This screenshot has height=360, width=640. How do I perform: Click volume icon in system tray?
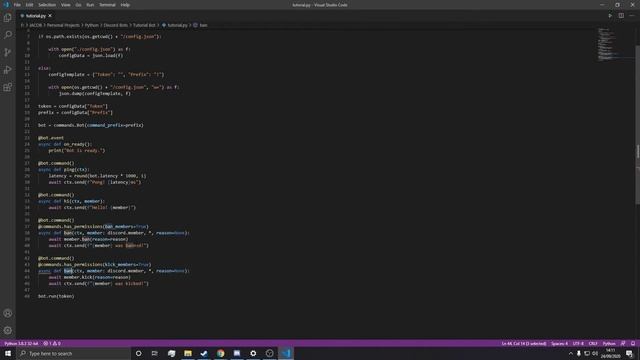pos(595,353)
